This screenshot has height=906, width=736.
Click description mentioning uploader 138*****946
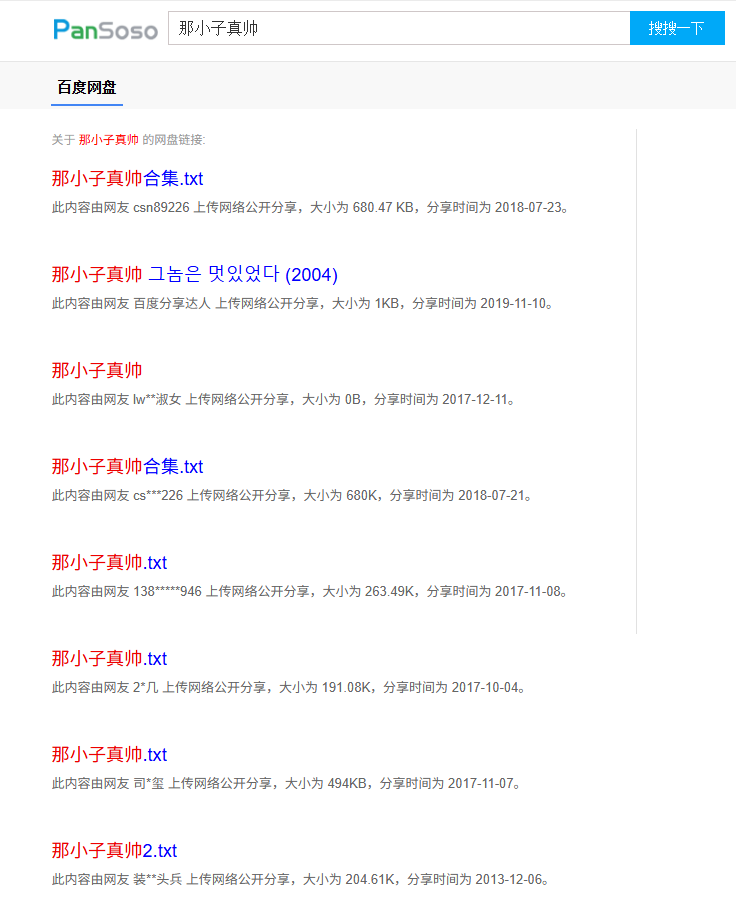pos(310,592)
